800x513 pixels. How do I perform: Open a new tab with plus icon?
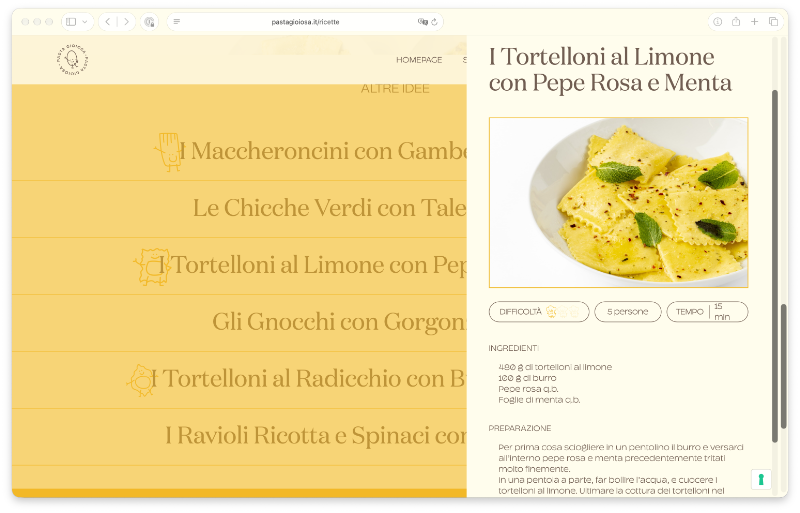pos(755,21)
